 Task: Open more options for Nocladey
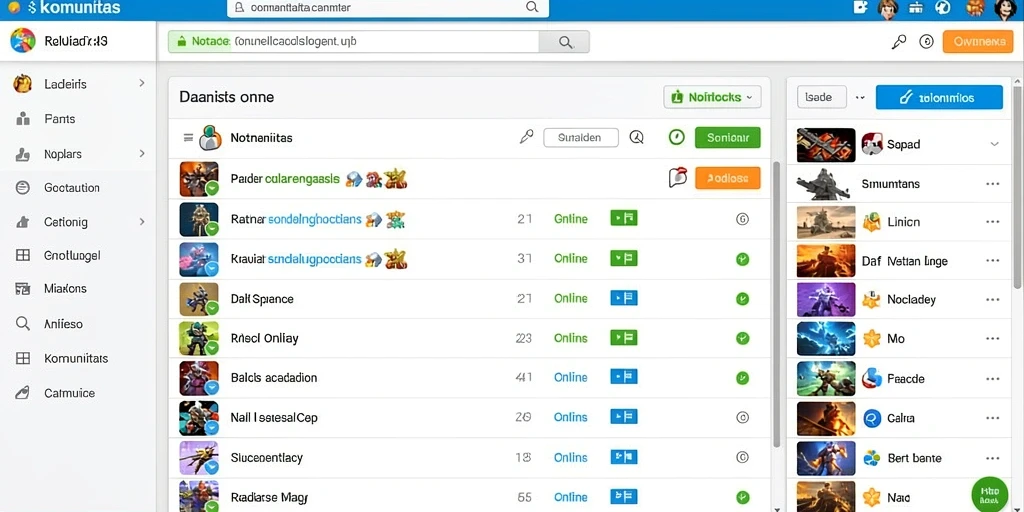click(x=993, y=300)
